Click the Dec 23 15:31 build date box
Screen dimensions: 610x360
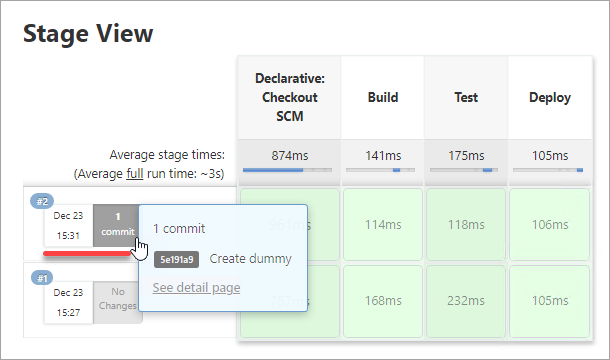tap(68, 225)
